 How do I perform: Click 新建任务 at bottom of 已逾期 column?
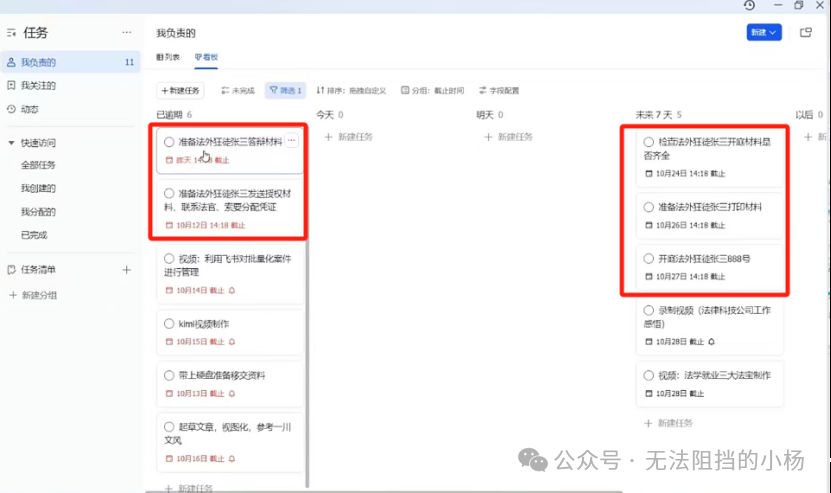coord(189,488)
